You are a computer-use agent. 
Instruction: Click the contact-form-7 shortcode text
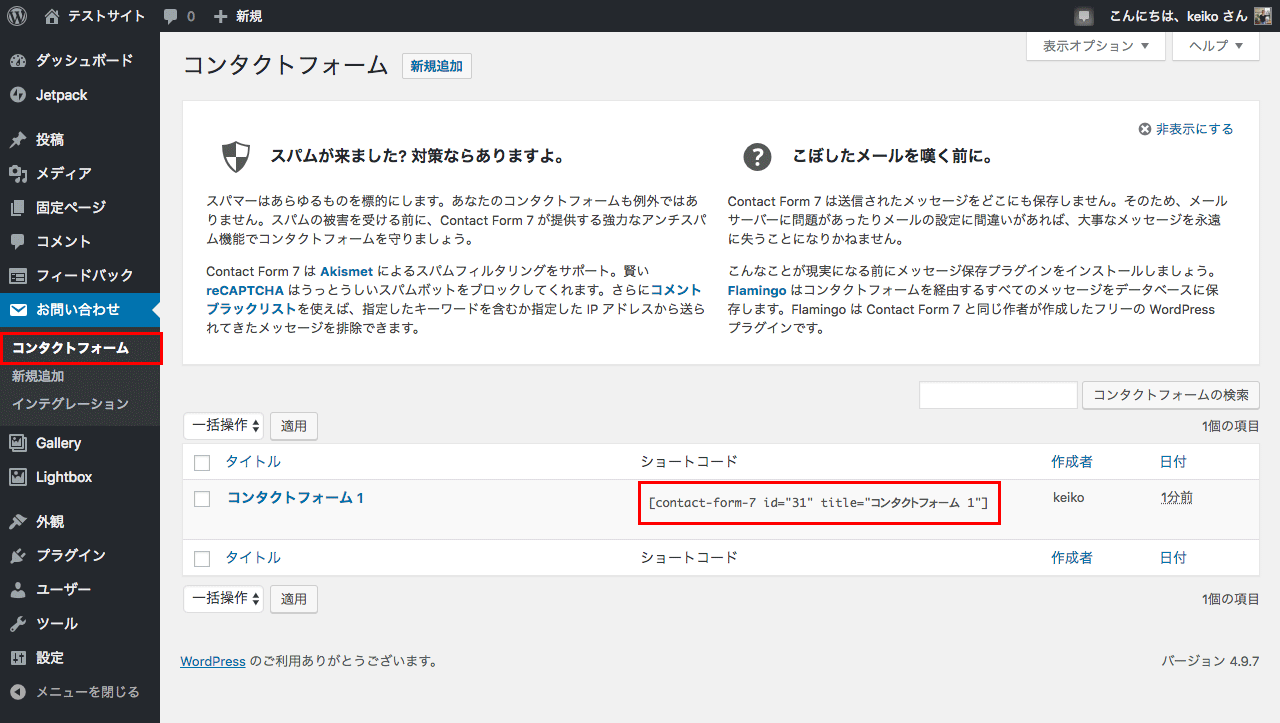(x=819, y=503)
